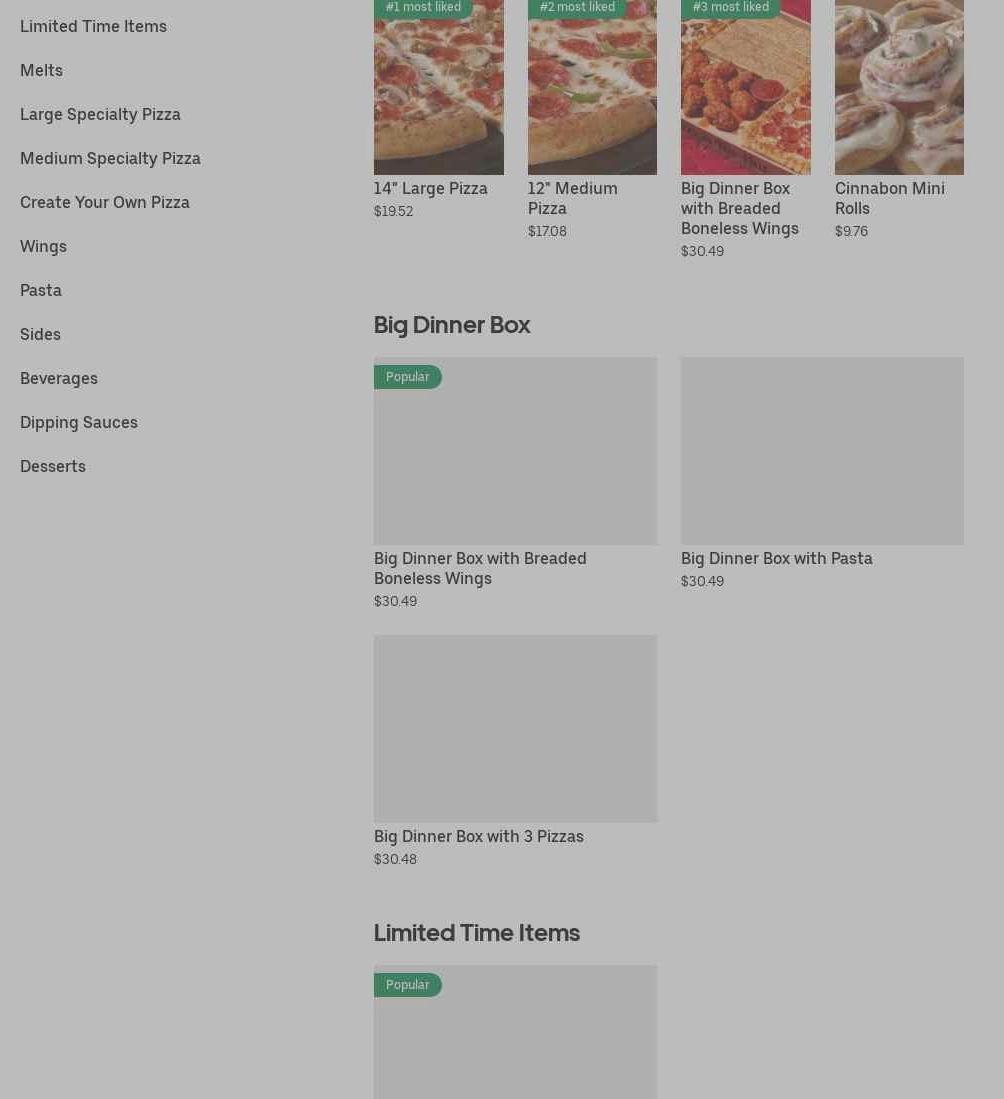This screenshot has height=1099, width=1004.
Task: Open the Sides category
Action: 40,335
